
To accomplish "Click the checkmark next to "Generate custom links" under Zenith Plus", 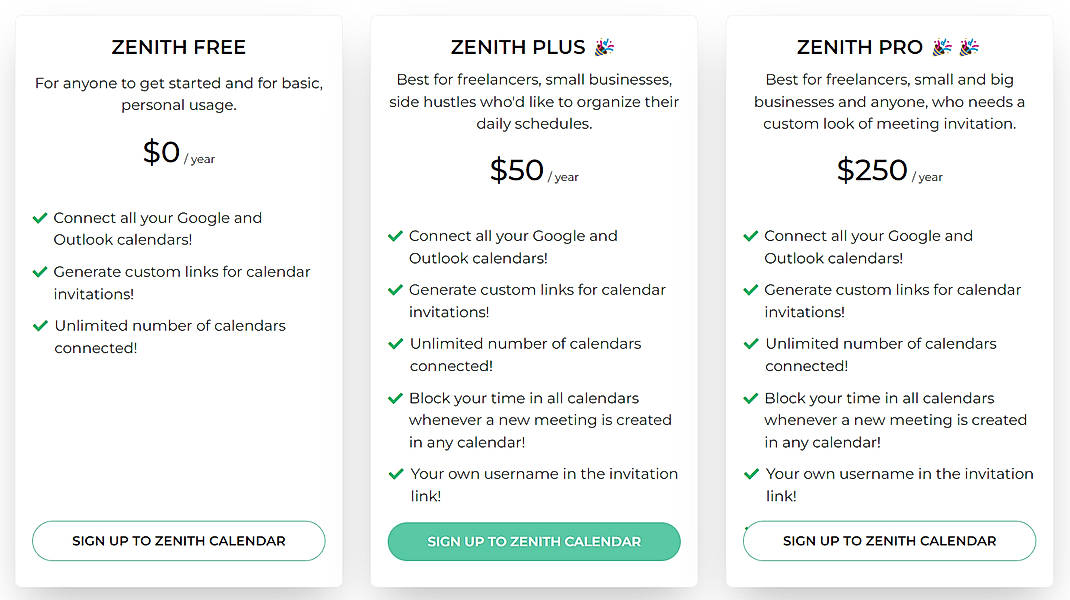I will tap(394, 290).
